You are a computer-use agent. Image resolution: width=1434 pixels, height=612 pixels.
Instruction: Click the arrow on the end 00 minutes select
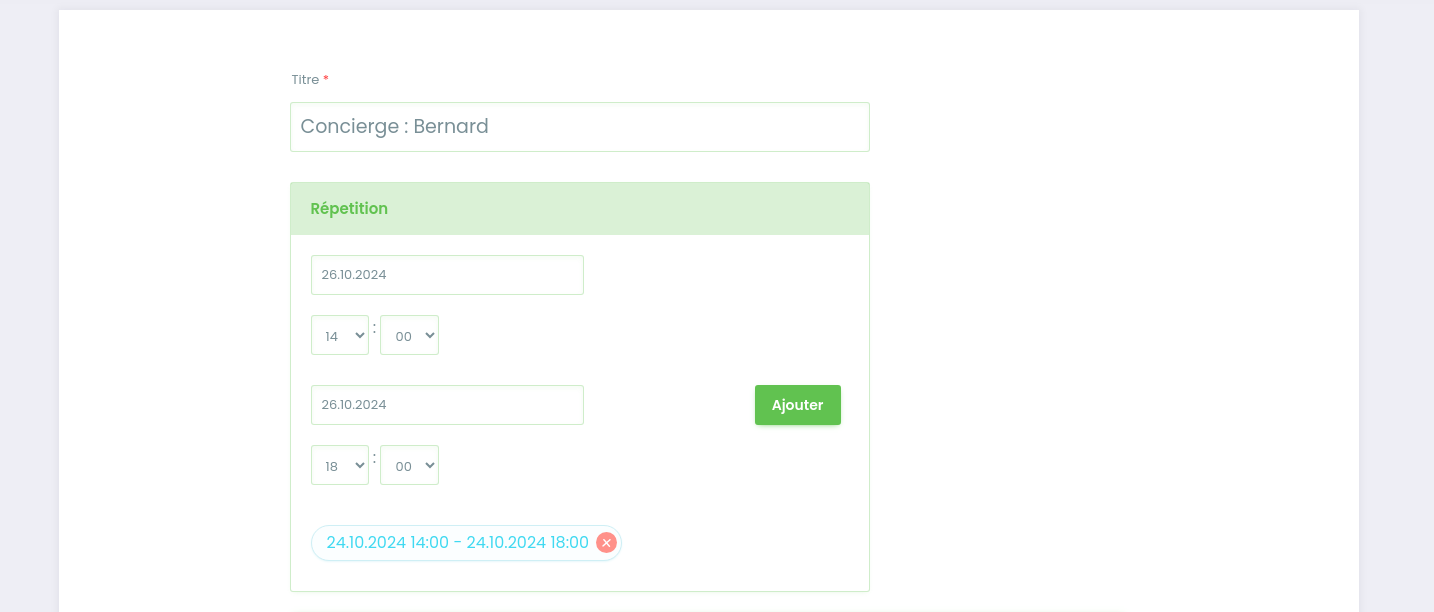click(430, 466)
